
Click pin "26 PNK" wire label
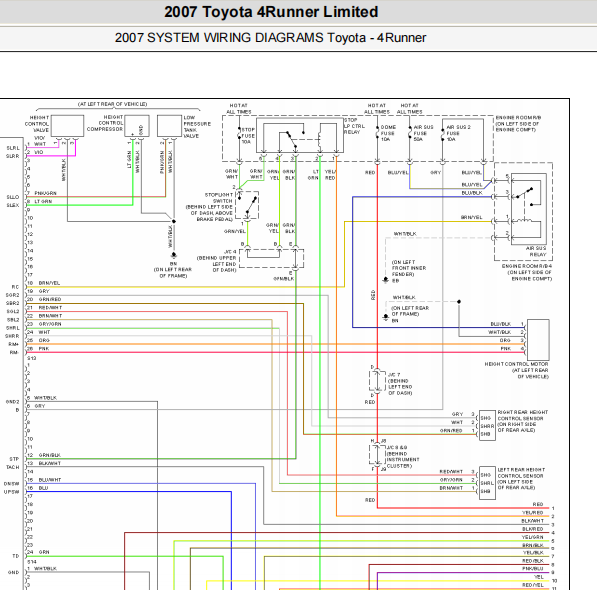[38, 349]
